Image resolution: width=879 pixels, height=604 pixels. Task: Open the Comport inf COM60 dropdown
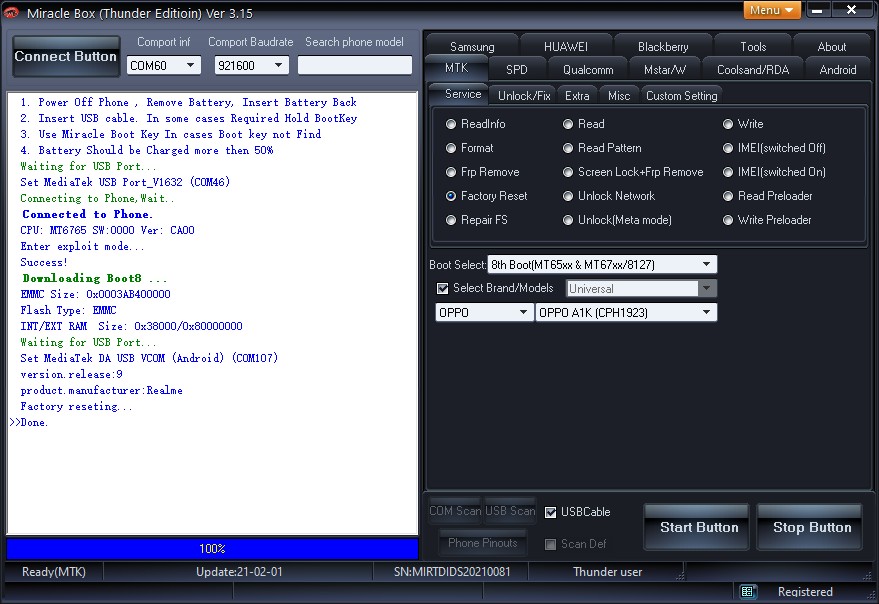164,66
